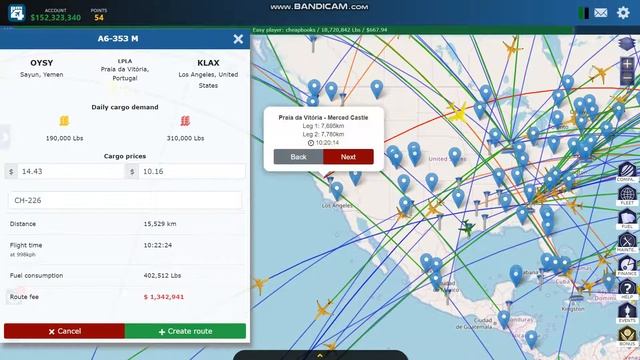Zoom out the map with minus

pyautogui.click(x=627, y=78)
